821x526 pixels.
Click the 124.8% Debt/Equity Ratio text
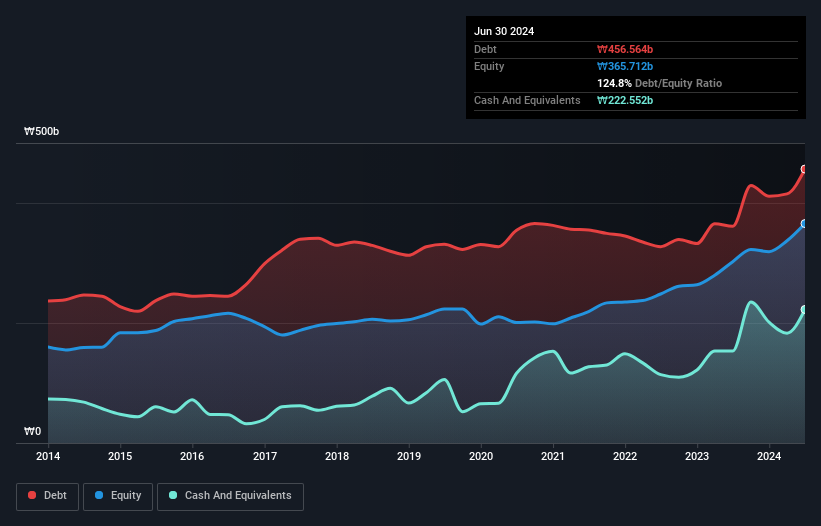point(659,83)
